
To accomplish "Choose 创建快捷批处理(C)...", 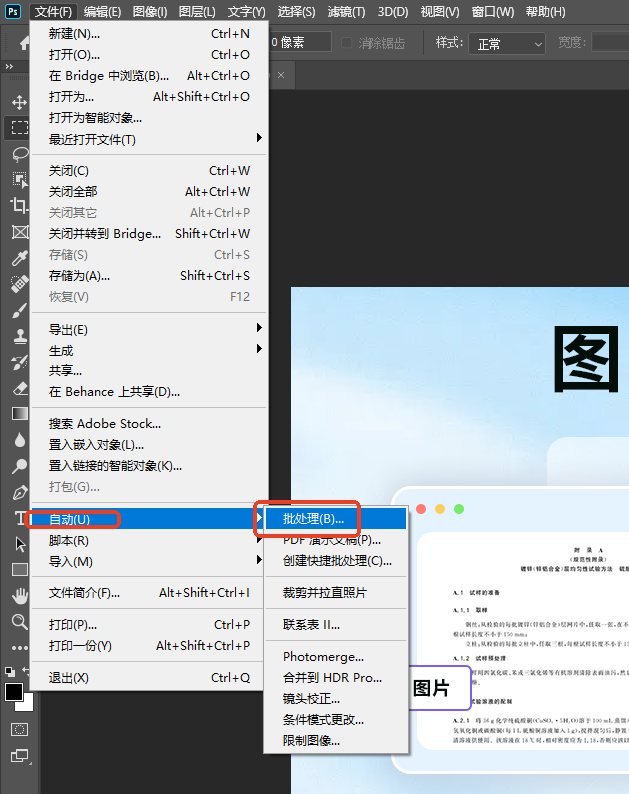I will [x=336, y=561].
